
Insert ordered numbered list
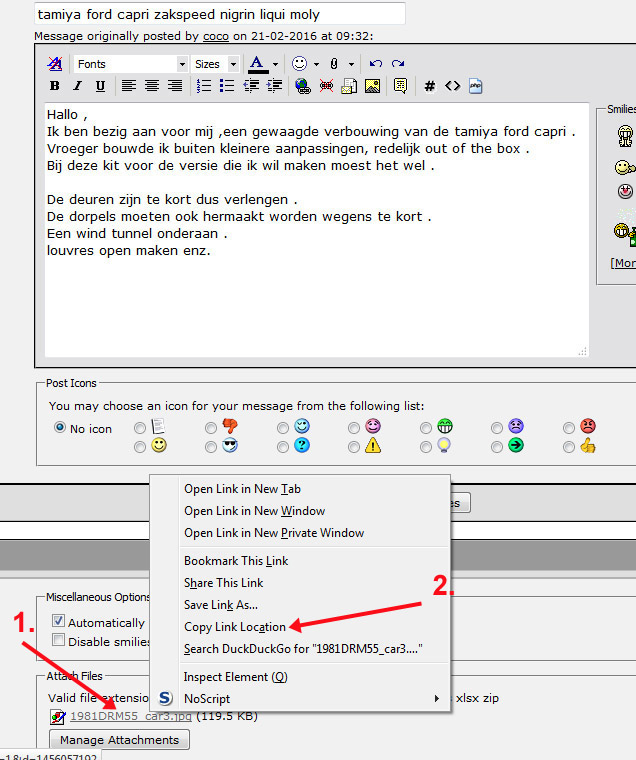click(x=204, y=86)
